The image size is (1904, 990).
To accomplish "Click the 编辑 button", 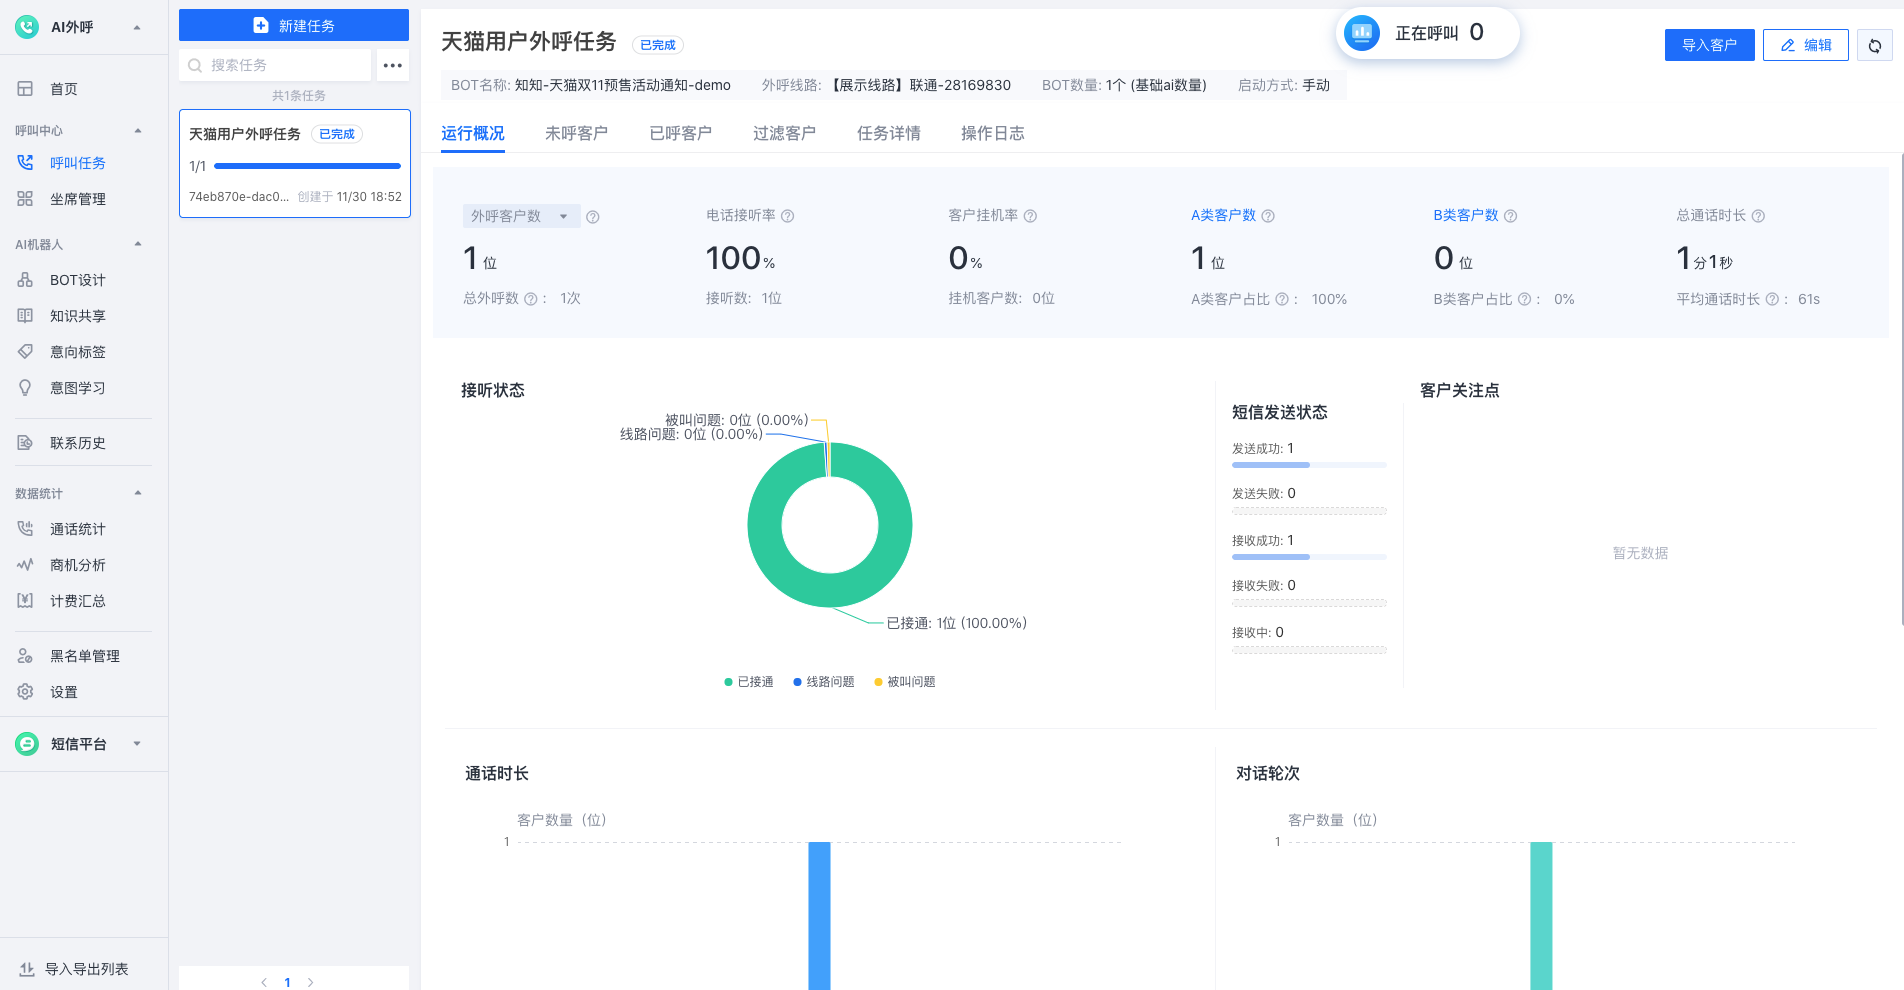I will 1806,45.
